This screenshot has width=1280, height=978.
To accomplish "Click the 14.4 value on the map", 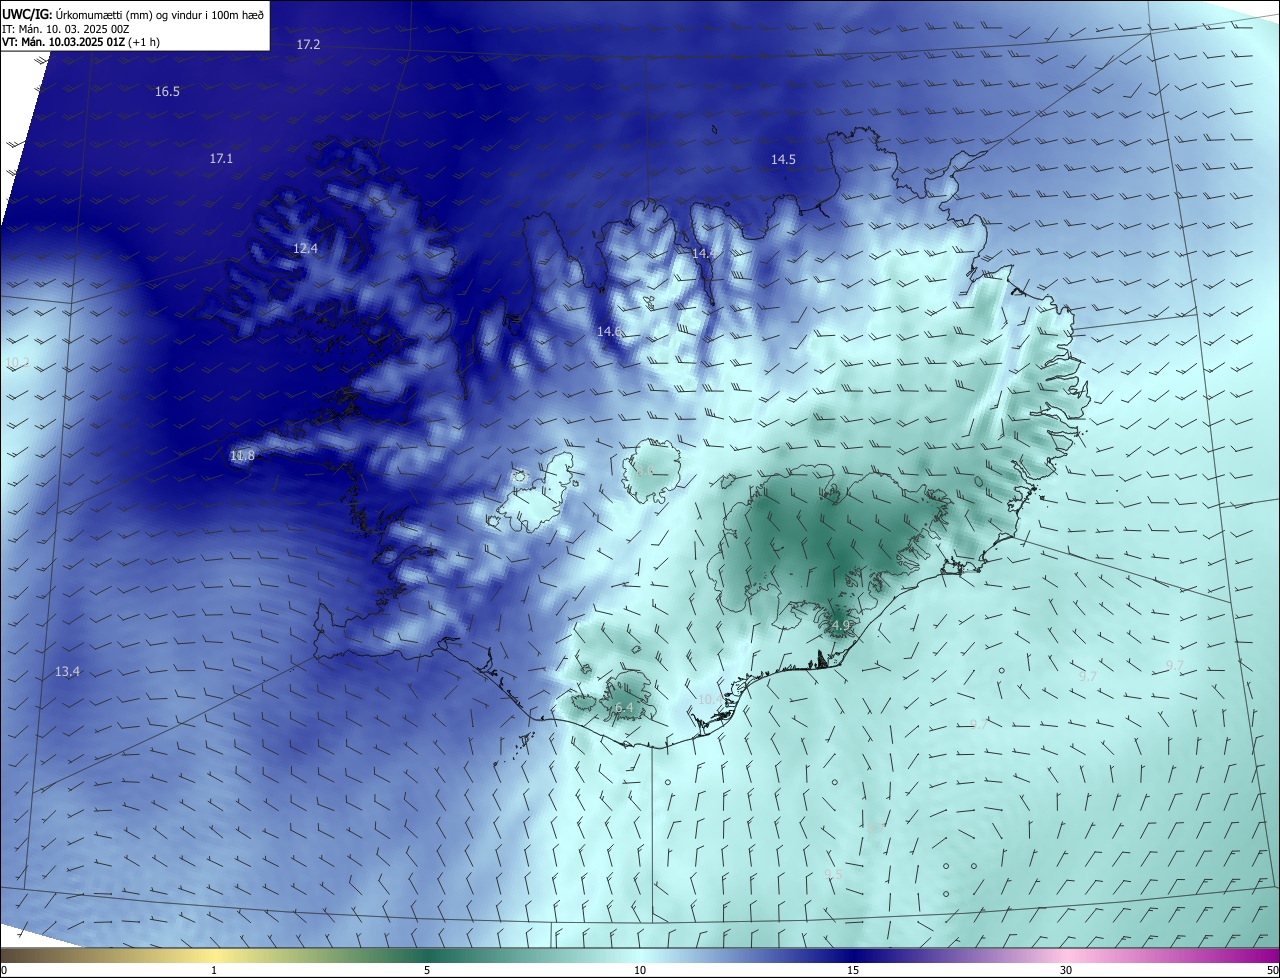I will tap(704, 254).
